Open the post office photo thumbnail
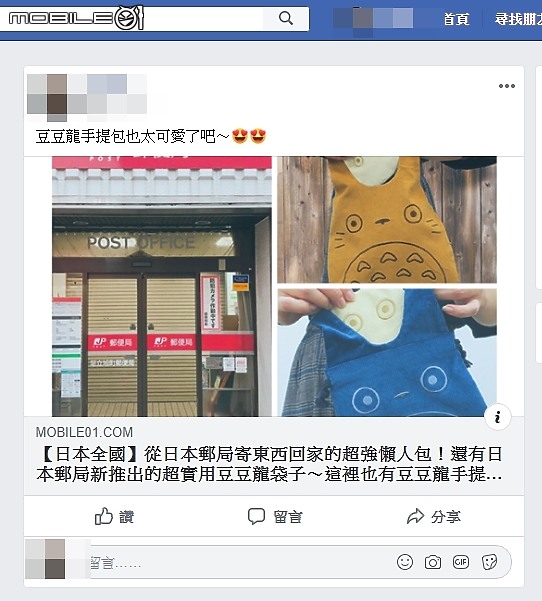The height and width of the screenshot is (601, 542). point(162,286)
